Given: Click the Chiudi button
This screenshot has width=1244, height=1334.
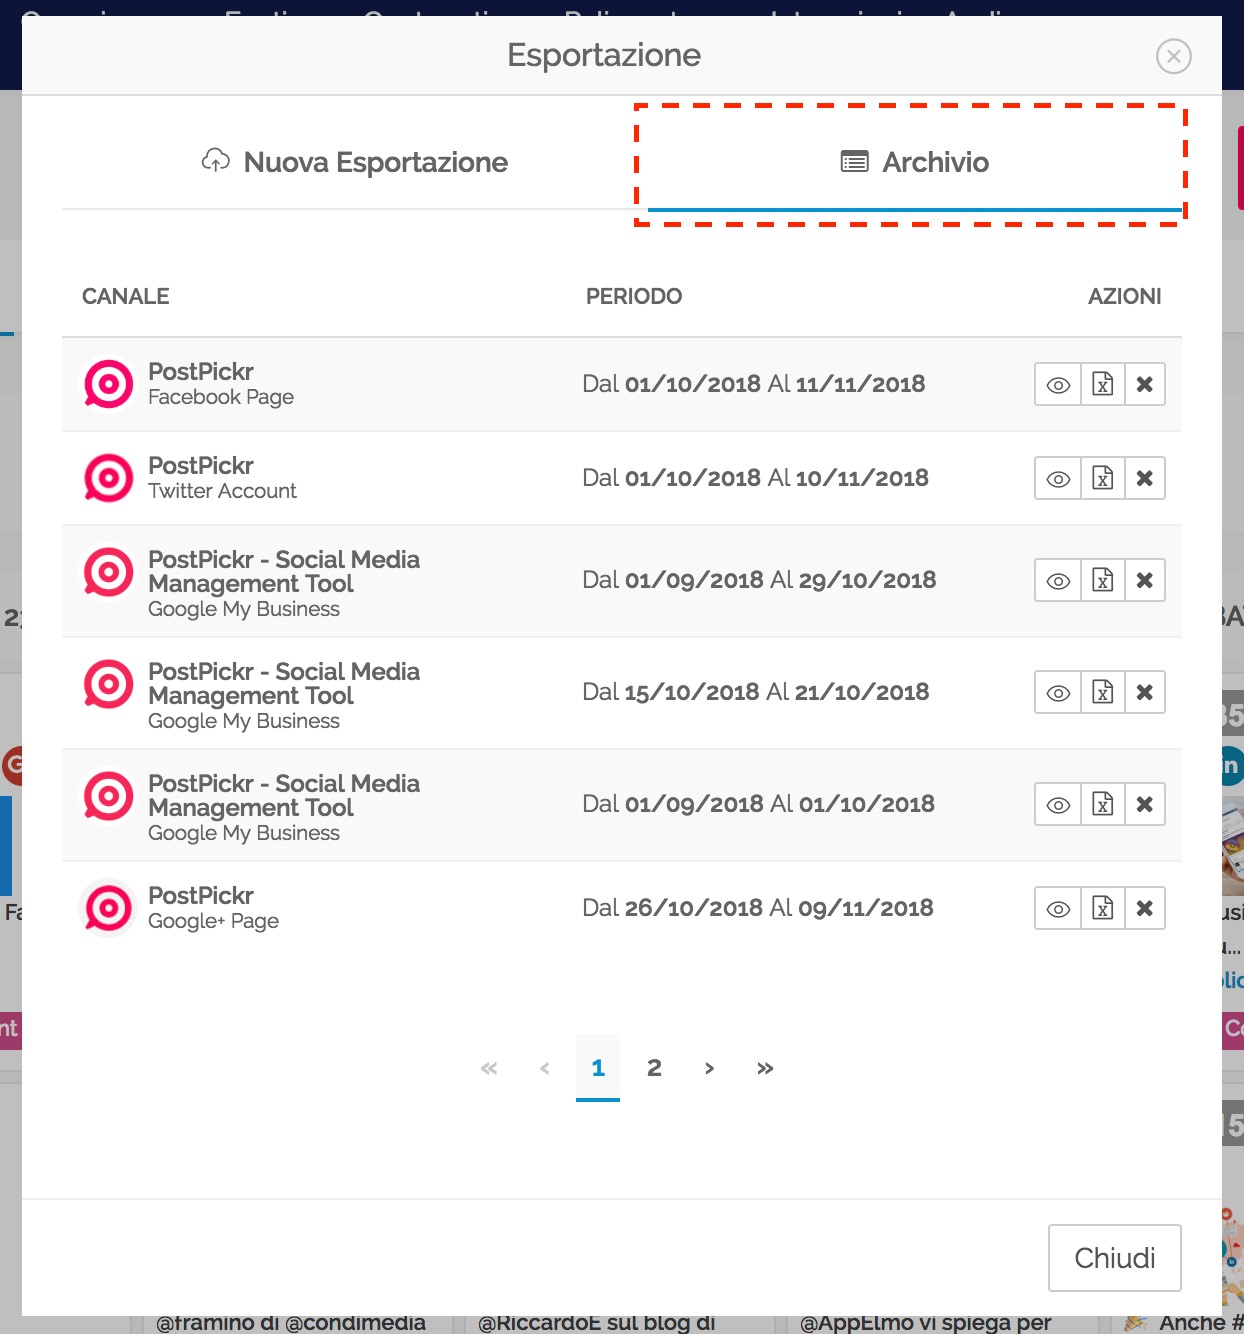Looking at the screenshot, I should [x=1114, y=1258].
